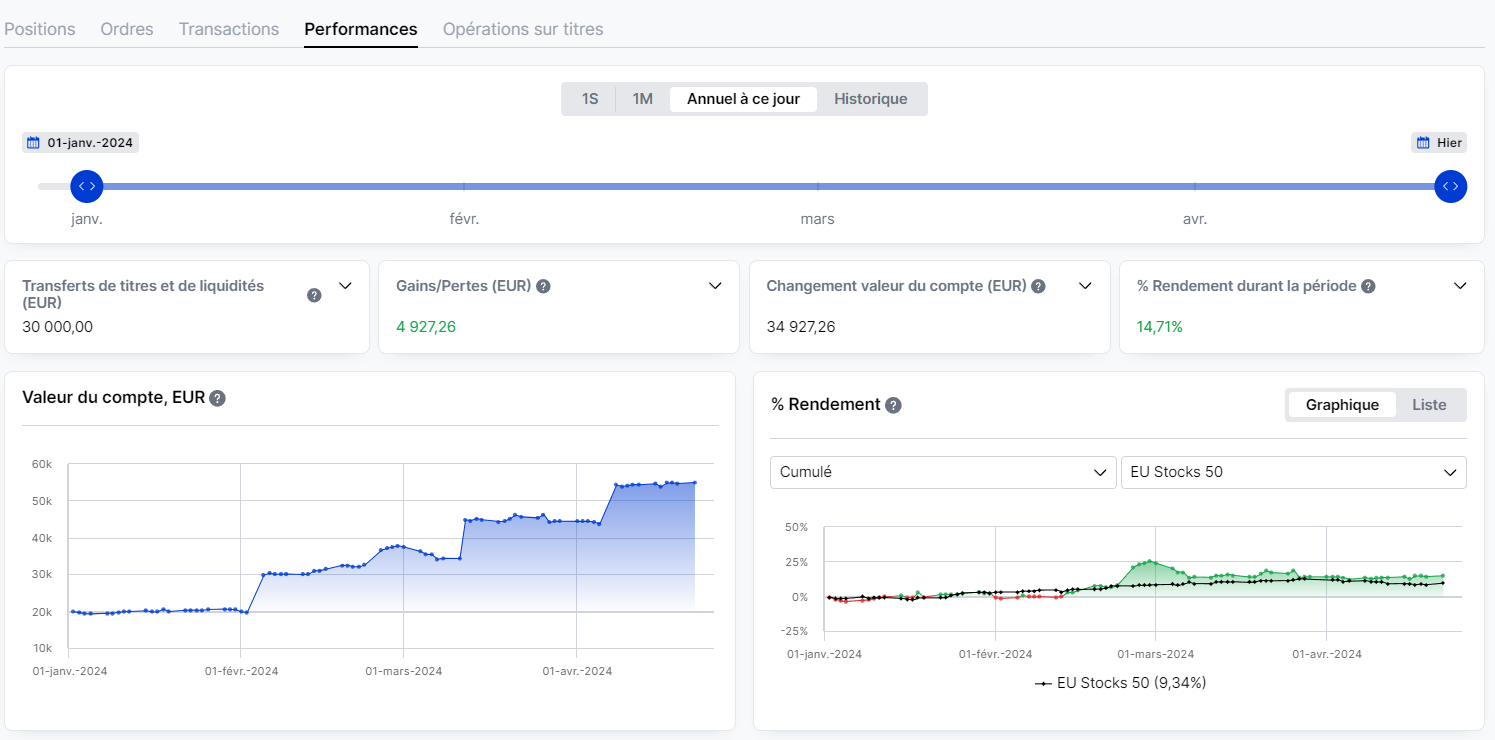Click 01-févr.-2024 label on account value chart
Viewport: 1495px width, 740px height.
(242, 671)
